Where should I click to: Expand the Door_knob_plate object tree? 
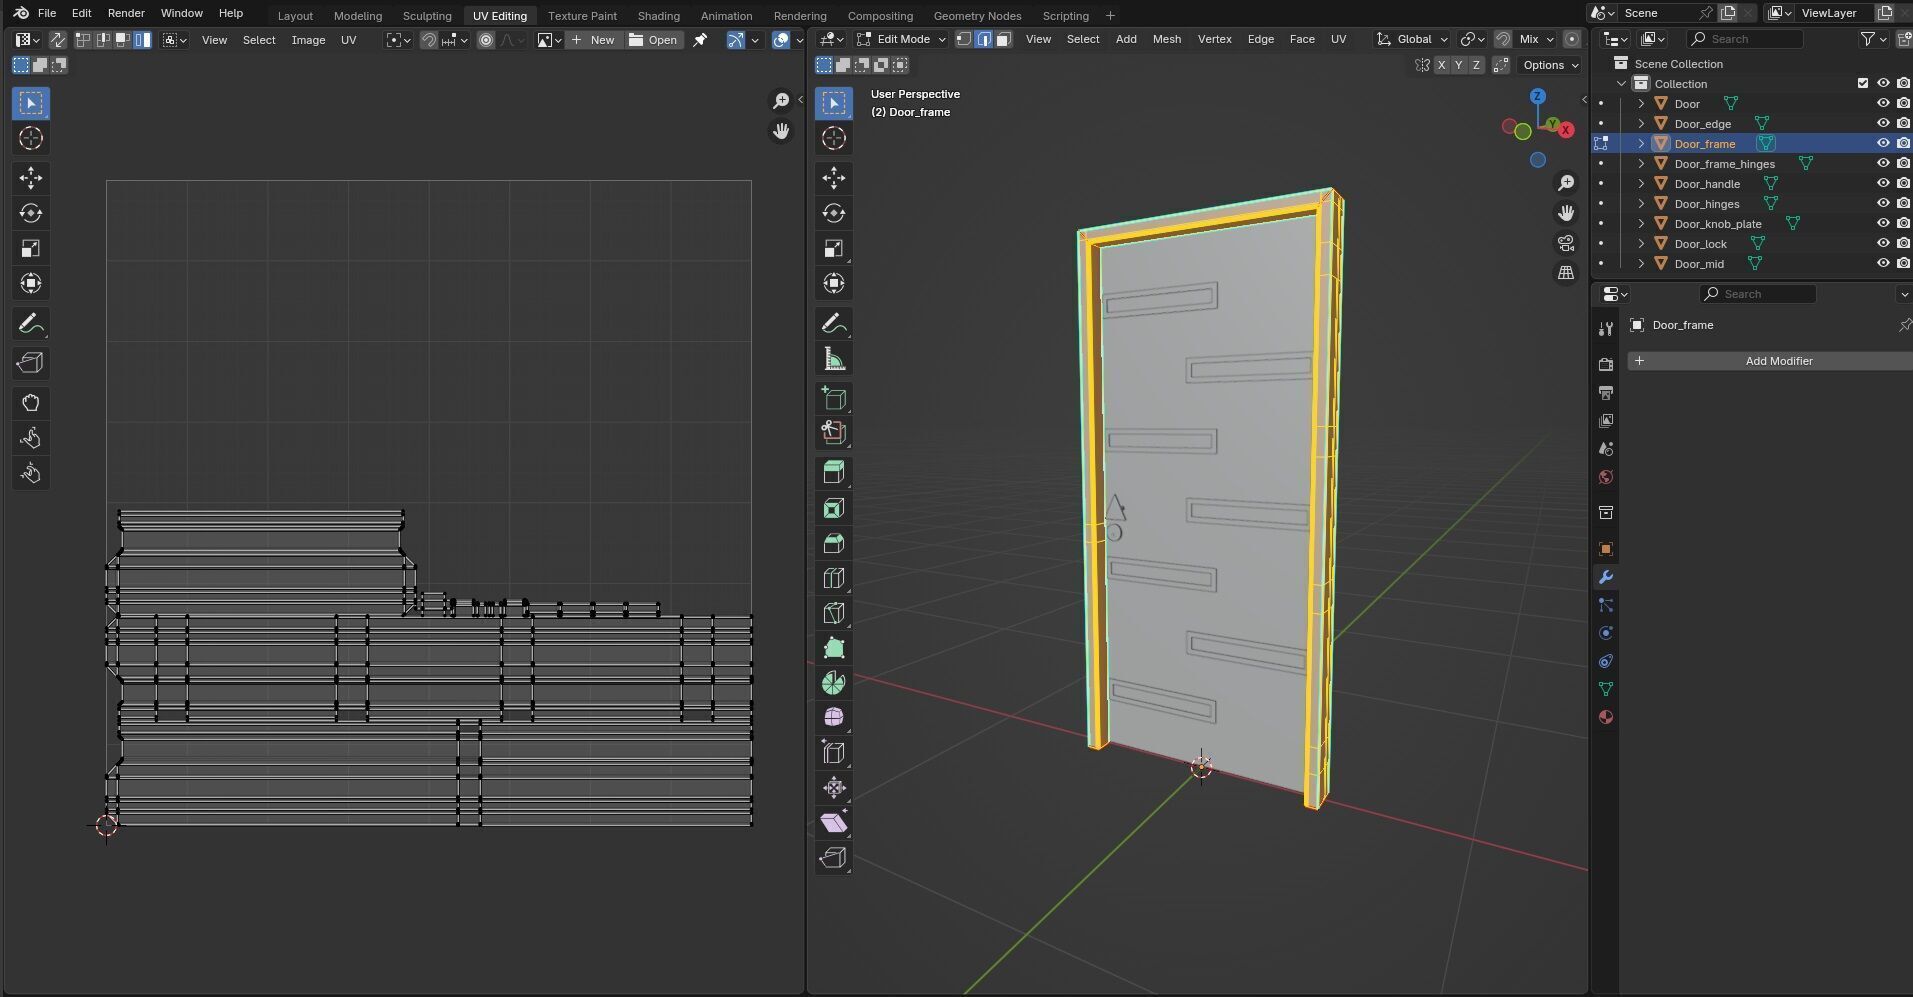click(x=1641, y=224)
